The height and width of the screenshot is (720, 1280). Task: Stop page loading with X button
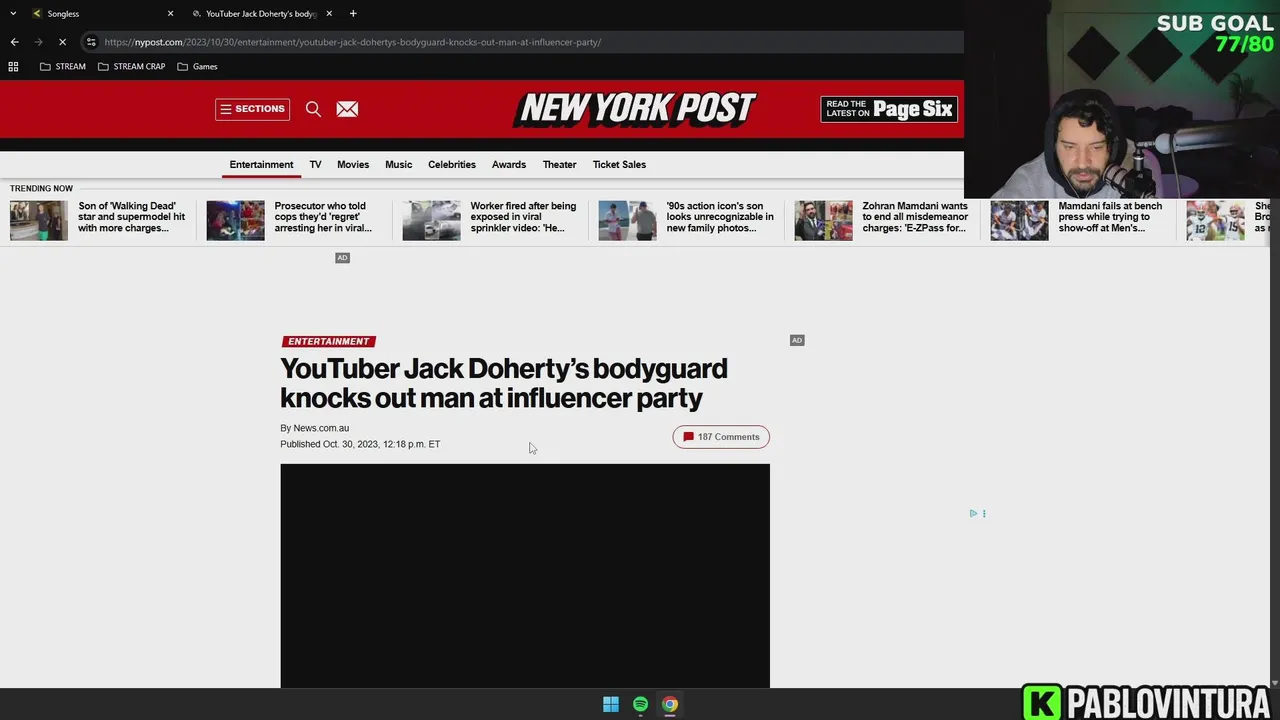pos(62,42)
